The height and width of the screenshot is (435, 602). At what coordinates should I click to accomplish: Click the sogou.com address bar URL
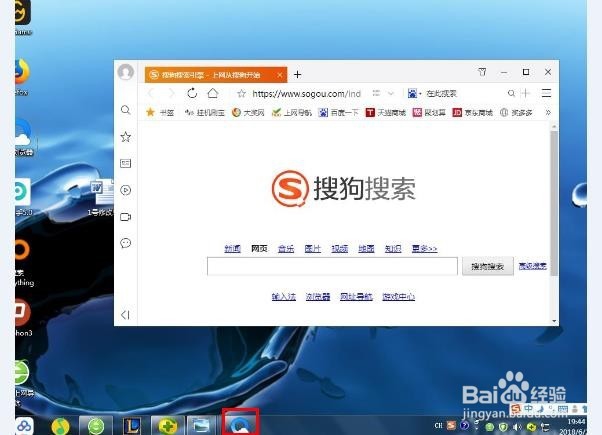(306, 94)
